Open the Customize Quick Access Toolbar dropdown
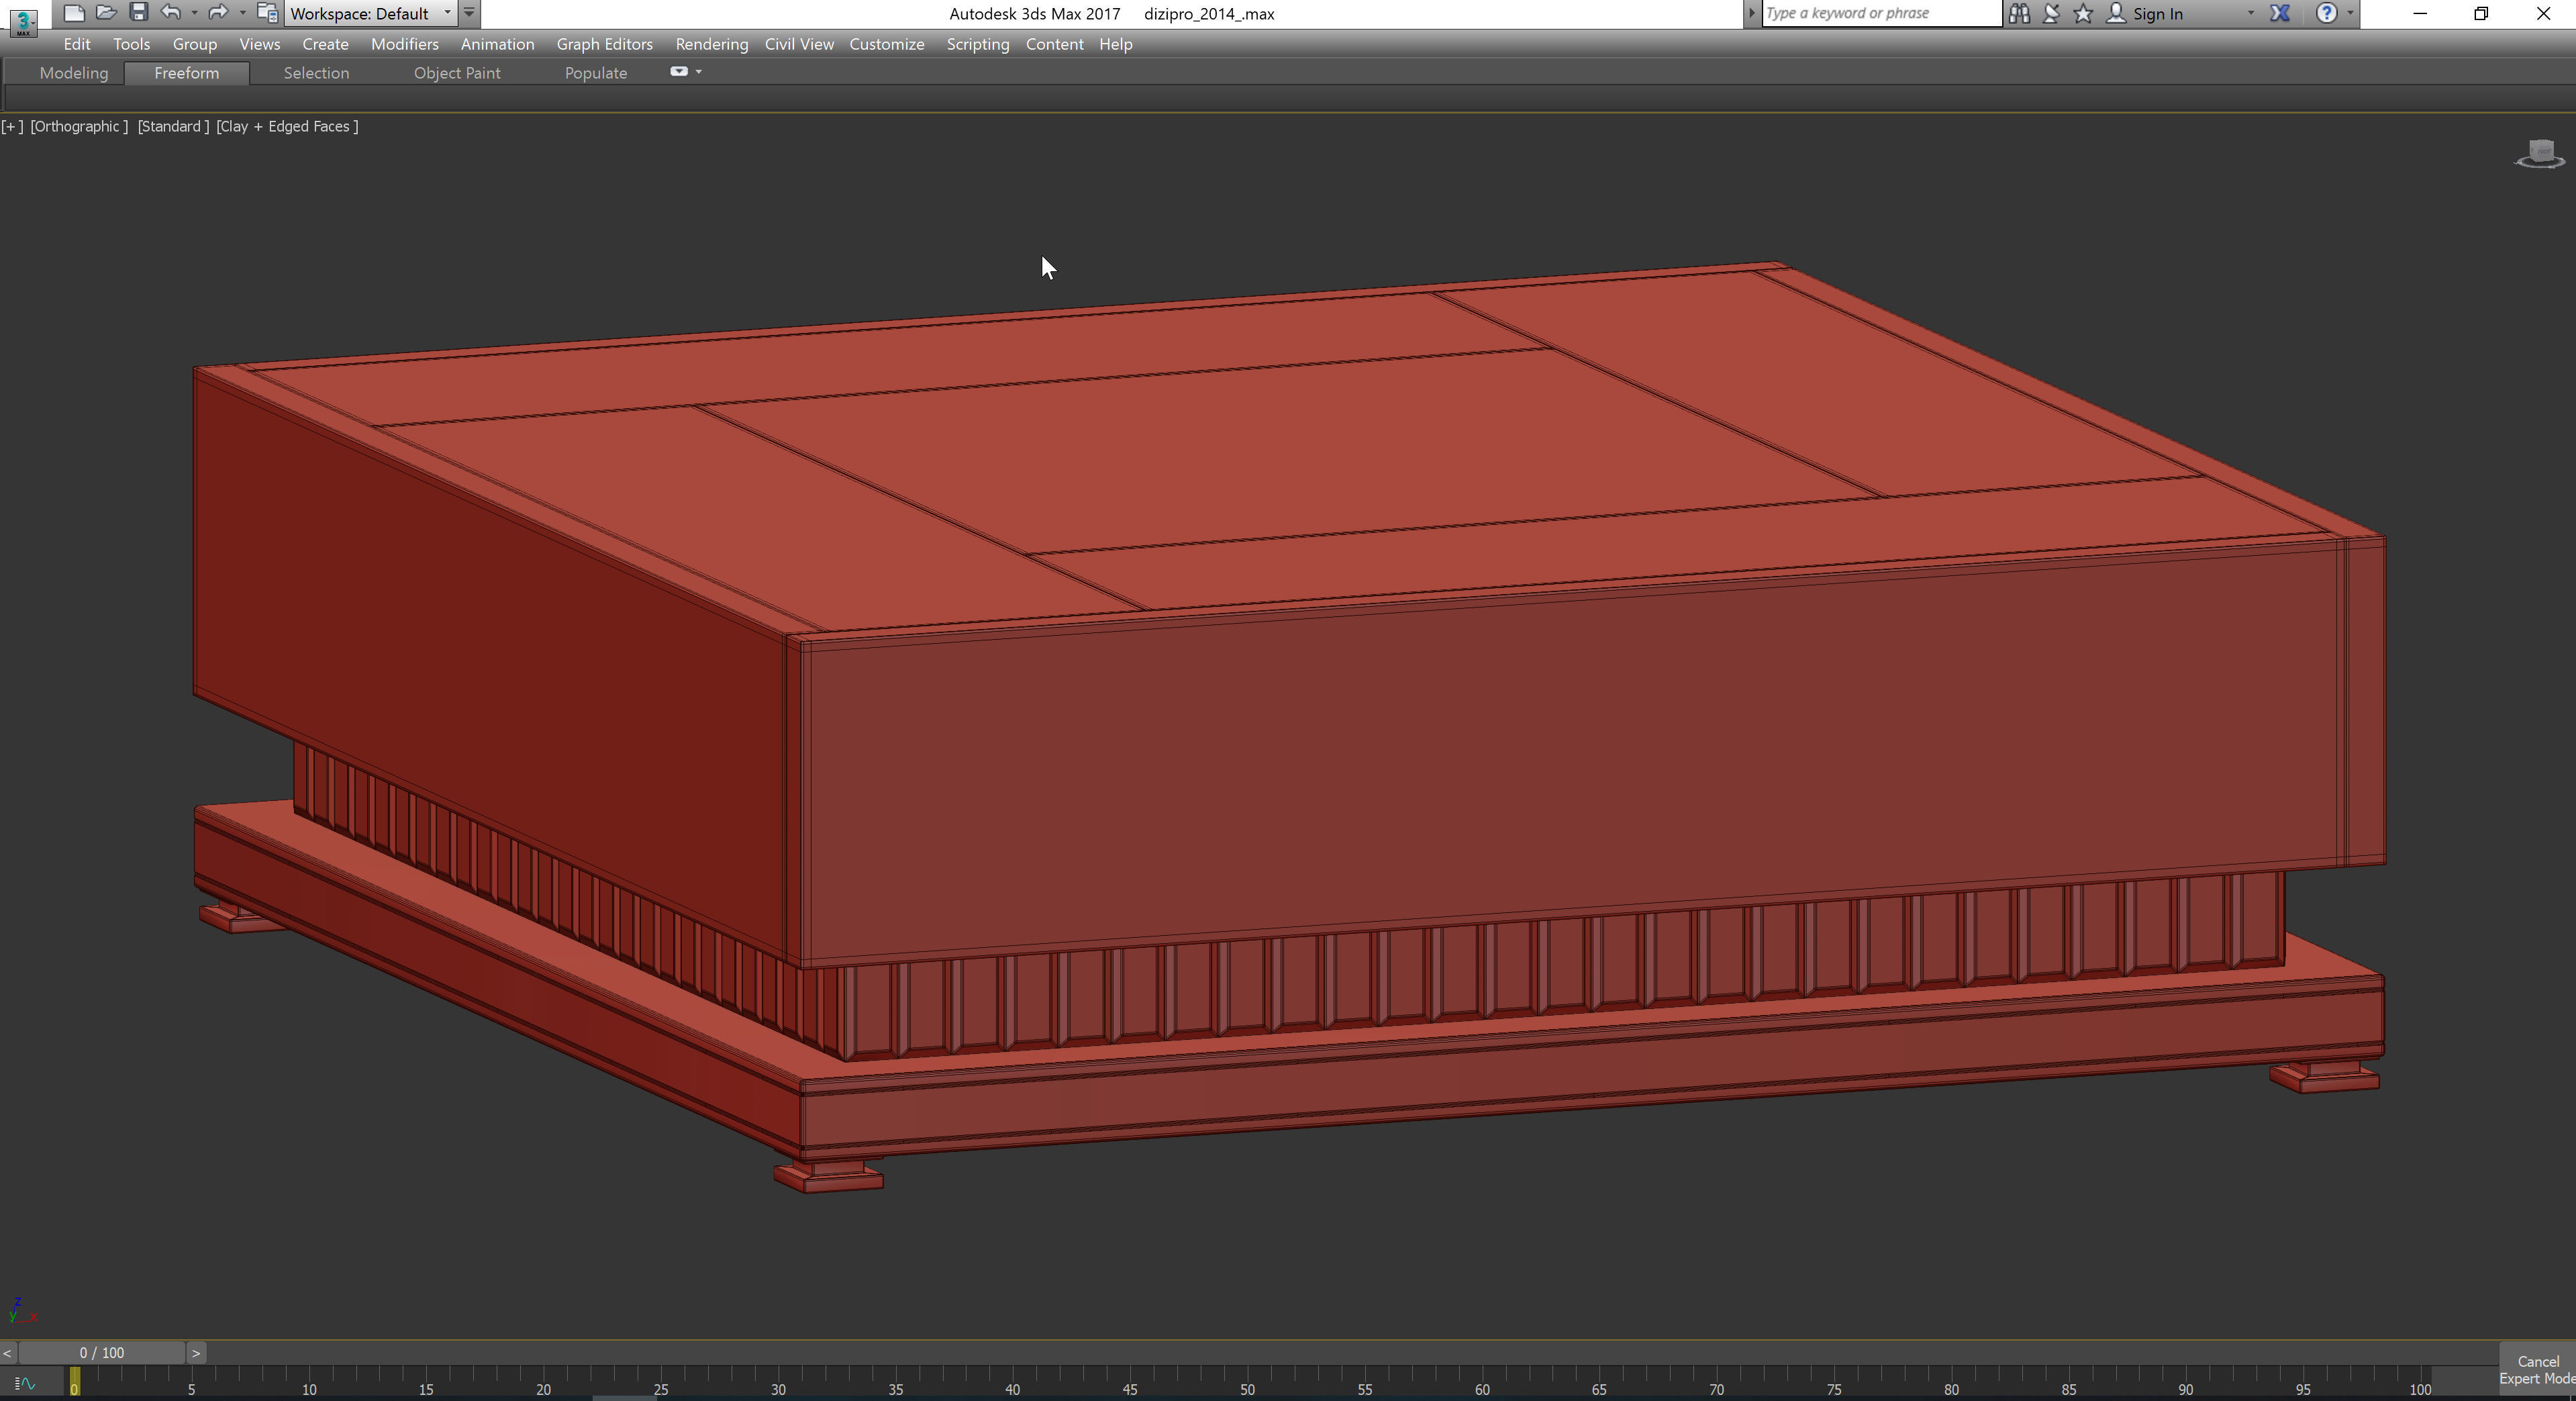The height and width of the screenshot is (1401, 2576). pos(469,13)
